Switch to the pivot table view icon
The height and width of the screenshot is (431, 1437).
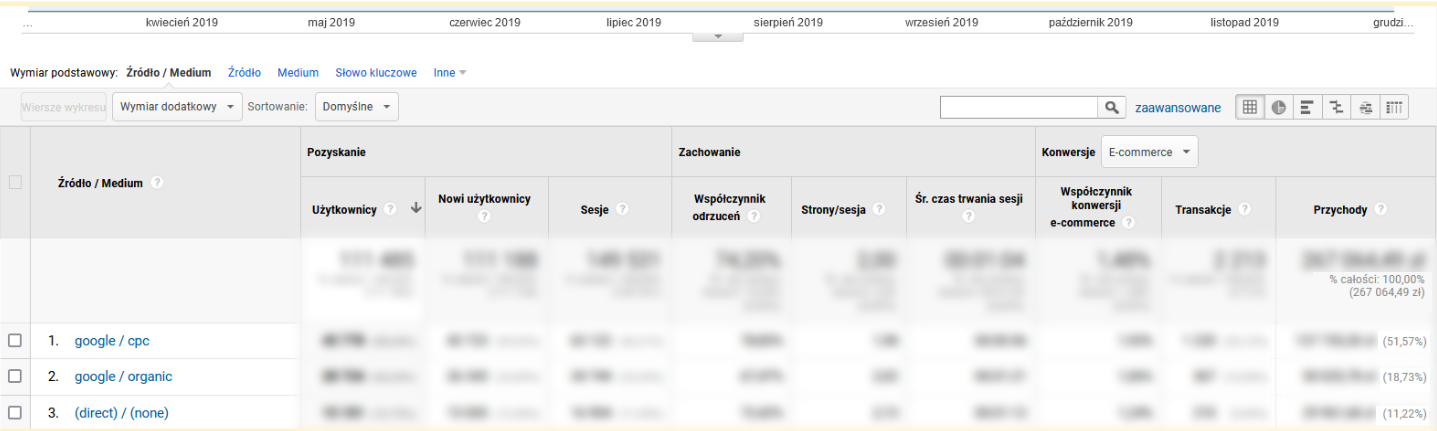(1395, 107)
